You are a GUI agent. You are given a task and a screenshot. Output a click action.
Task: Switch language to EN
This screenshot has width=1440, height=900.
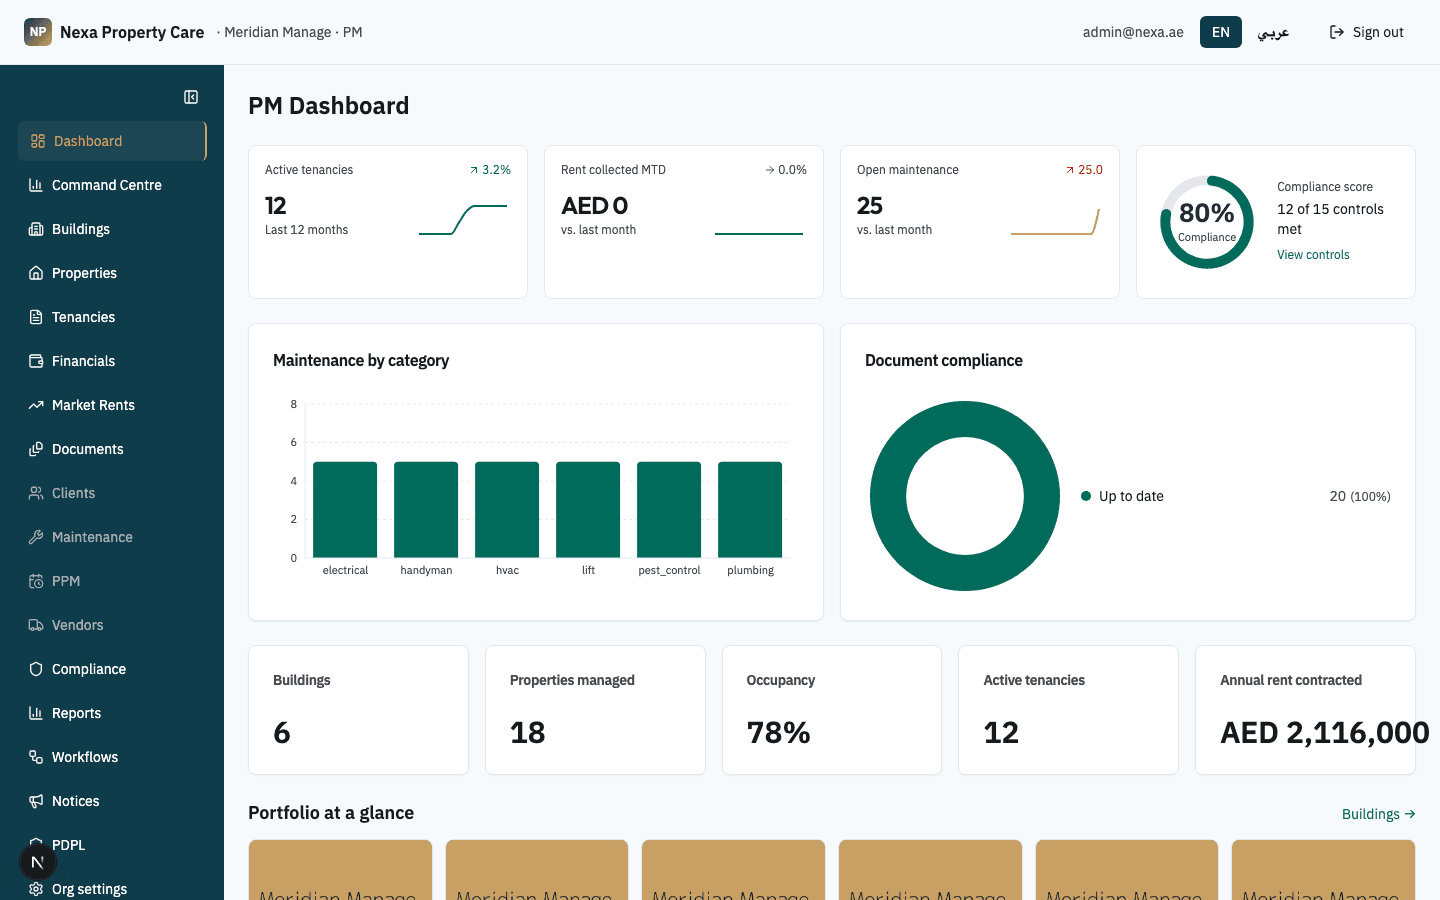(x=1221, y=32)
